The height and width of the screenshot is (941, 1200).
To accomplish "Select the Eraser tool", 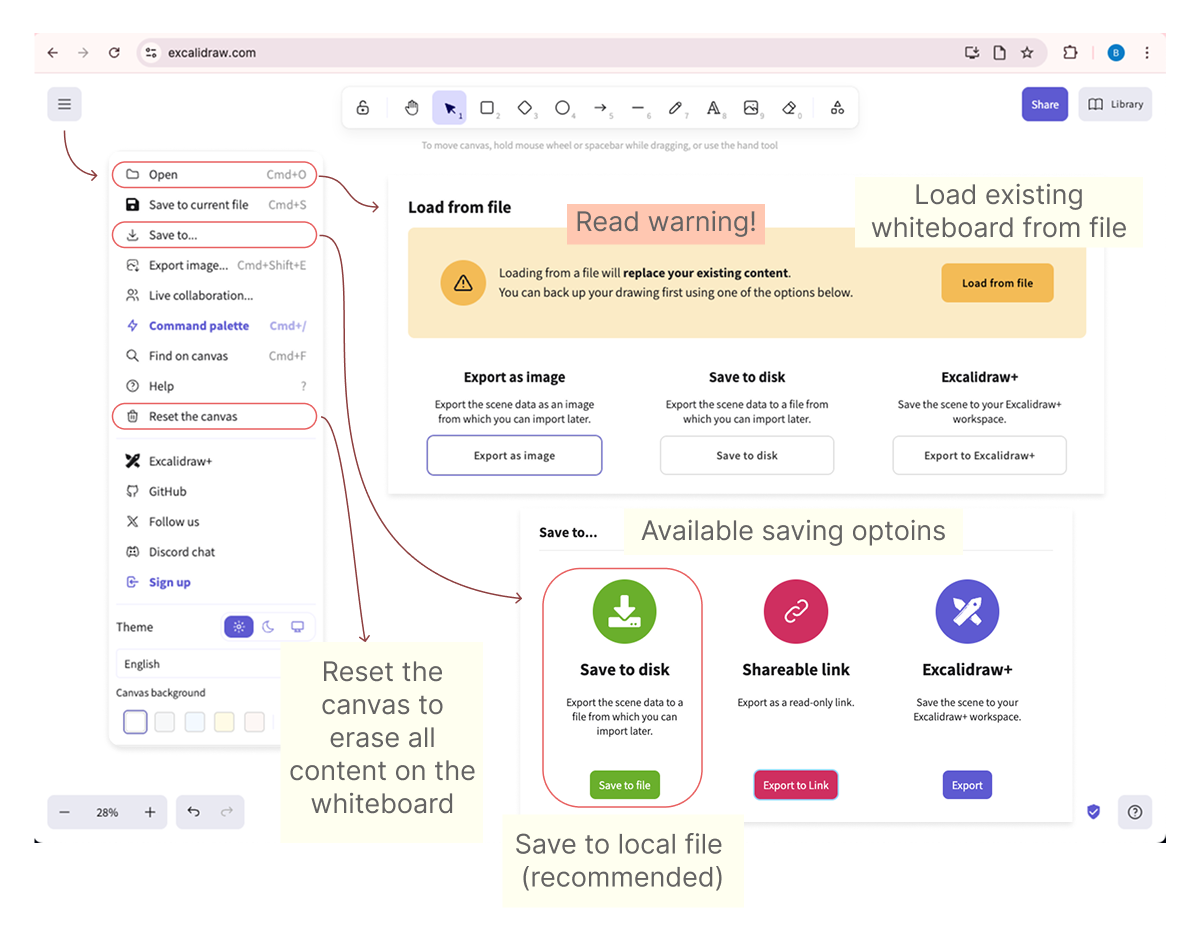I will tap(789, 108).
